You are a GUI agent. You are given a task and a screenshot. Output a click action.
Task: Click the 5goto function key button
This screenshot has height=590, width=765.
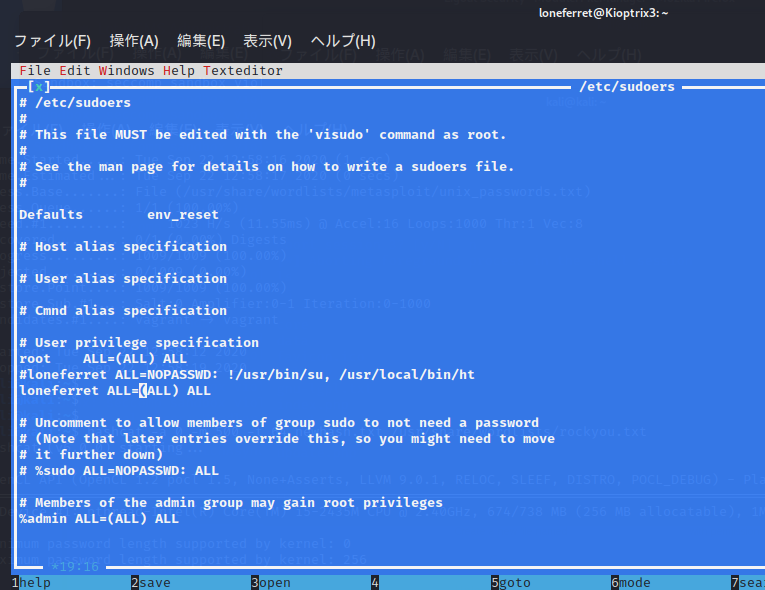(511, 583)
